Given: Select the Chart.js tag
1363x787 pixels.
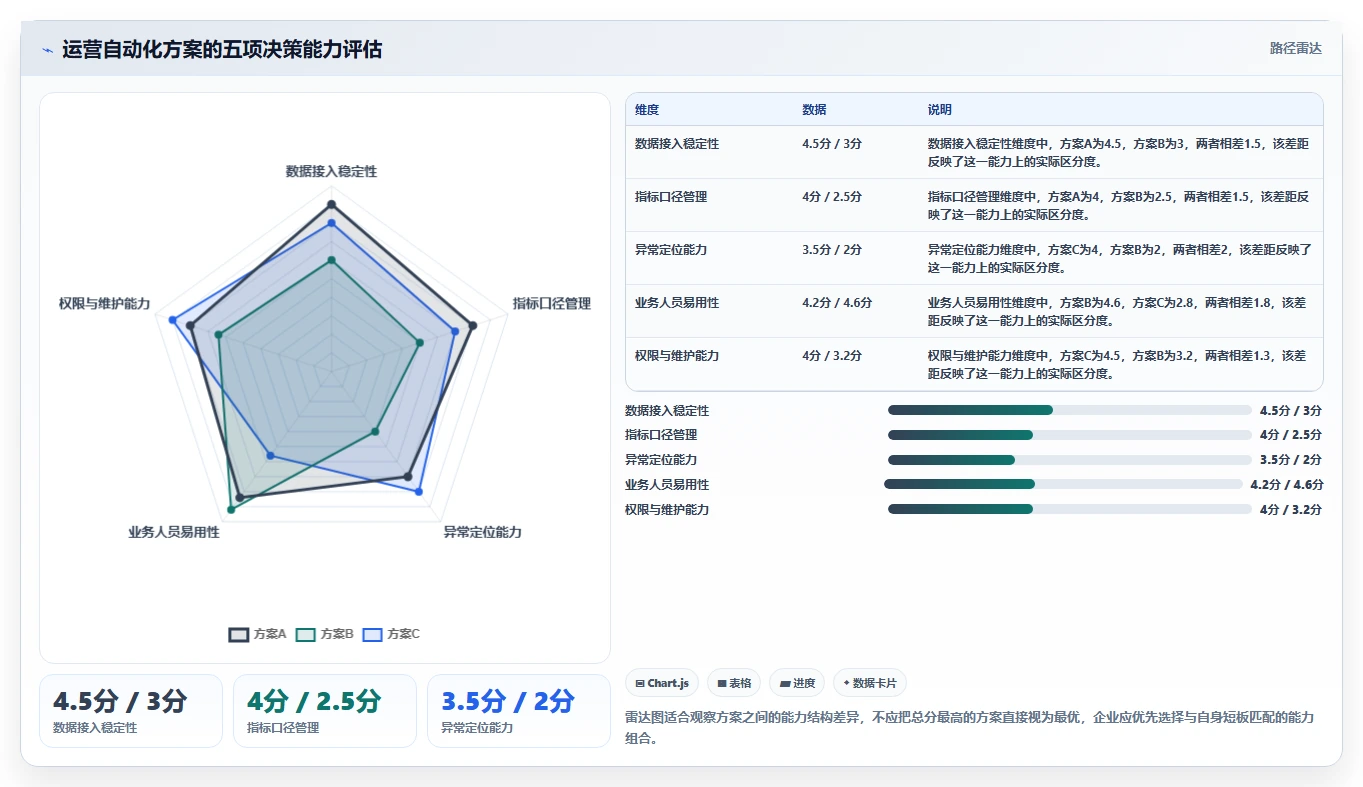Looking at the screenshot, I should [x=662, y=683].
